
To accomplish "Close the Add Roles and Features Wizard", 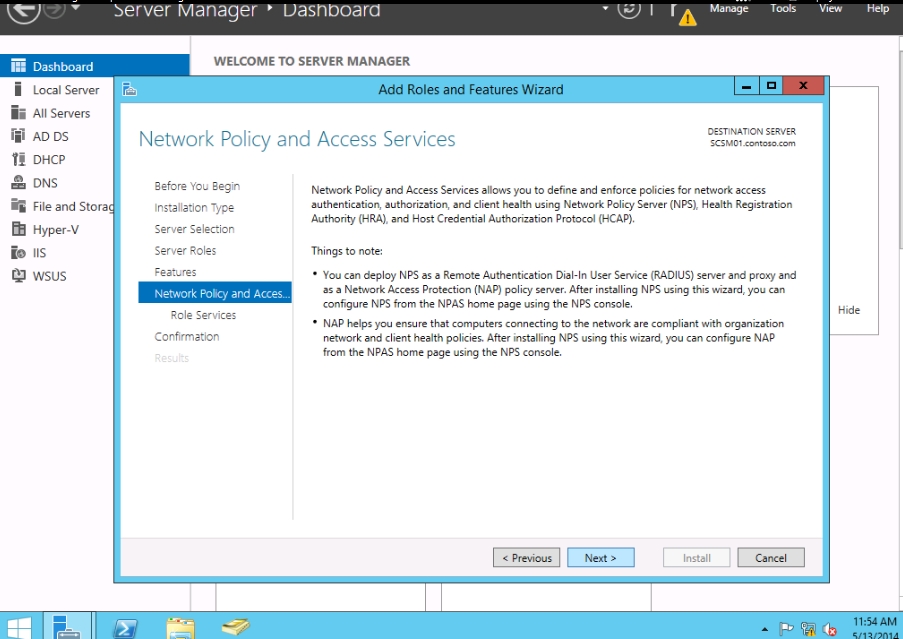I will (804, 86).
